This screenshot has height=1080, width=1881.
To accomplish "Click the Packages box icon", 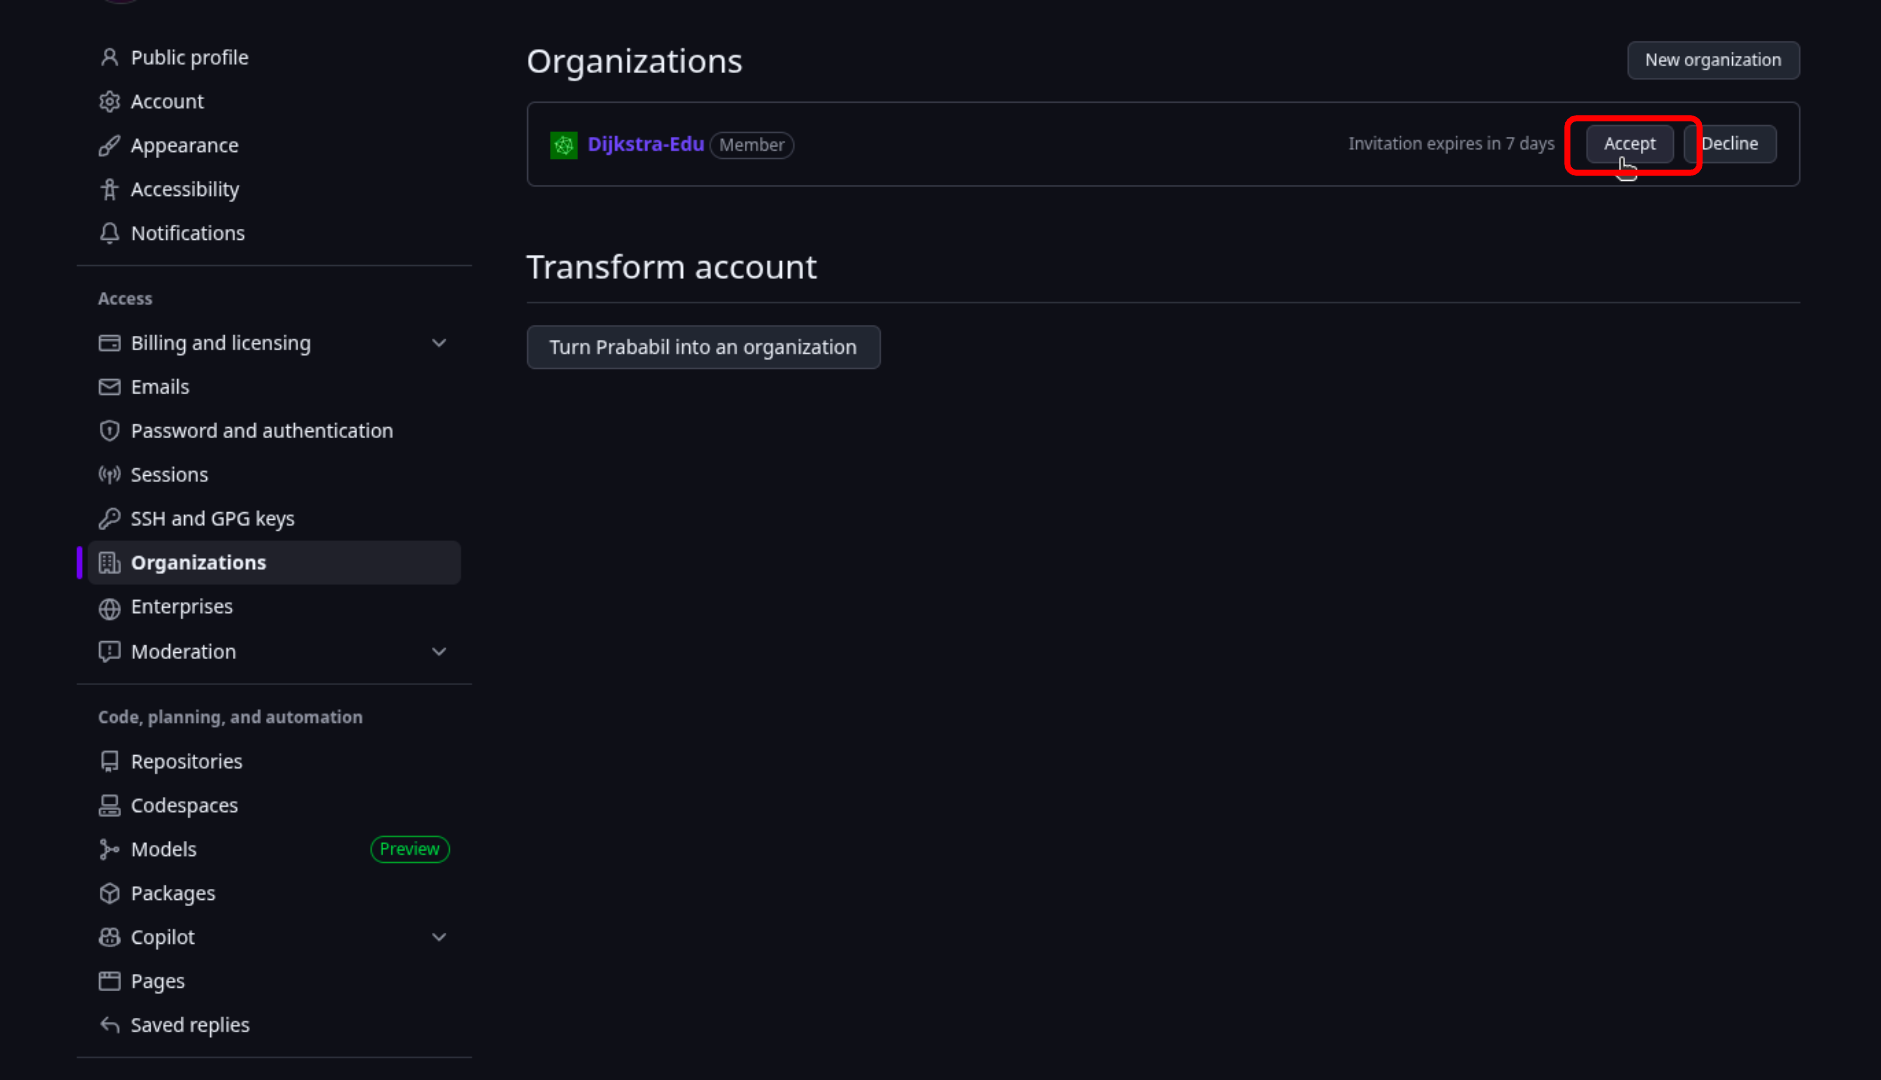I will click(x=109, y=893).
